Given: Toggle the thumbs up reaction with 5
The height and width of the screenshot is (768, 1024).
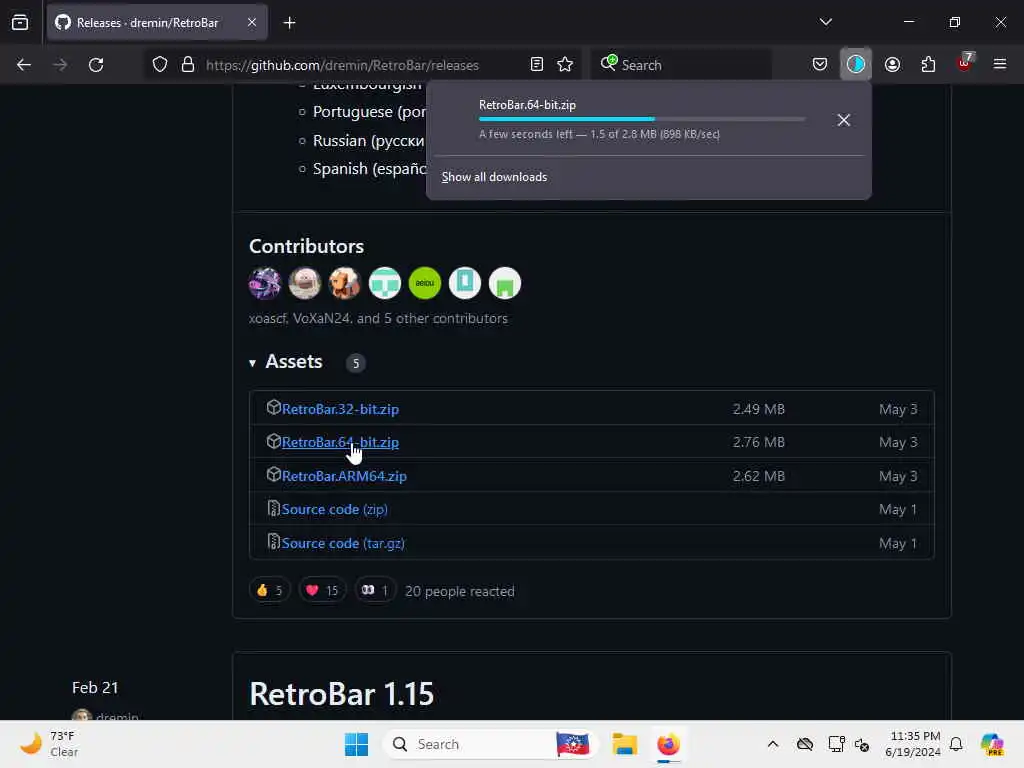Looking at the screenshot, I should click(270, 590).
